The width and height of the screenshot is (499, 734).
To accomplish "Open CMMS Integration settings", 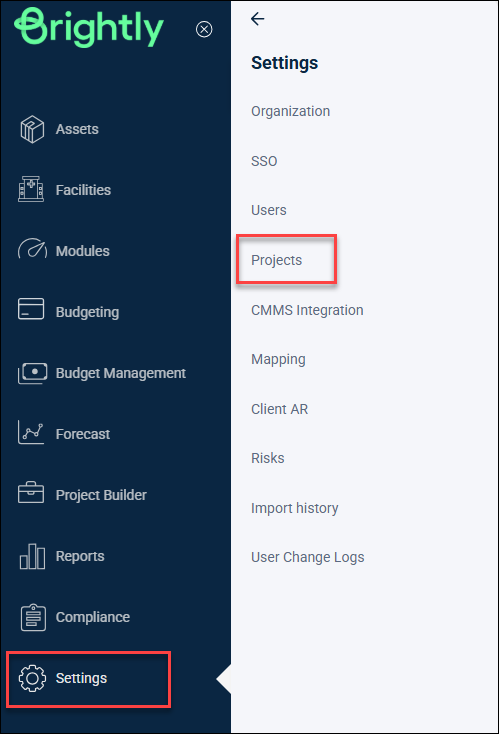I will (x=307, y=310).
